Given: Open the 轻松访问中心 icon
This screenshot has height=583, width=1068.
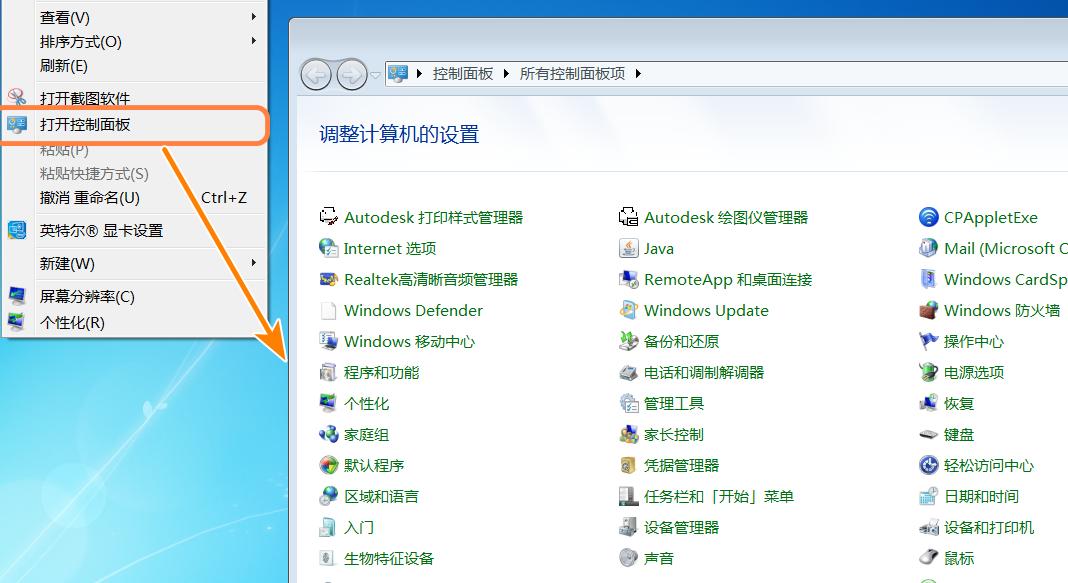Looking at the screenshot, I should coord(928,465).
